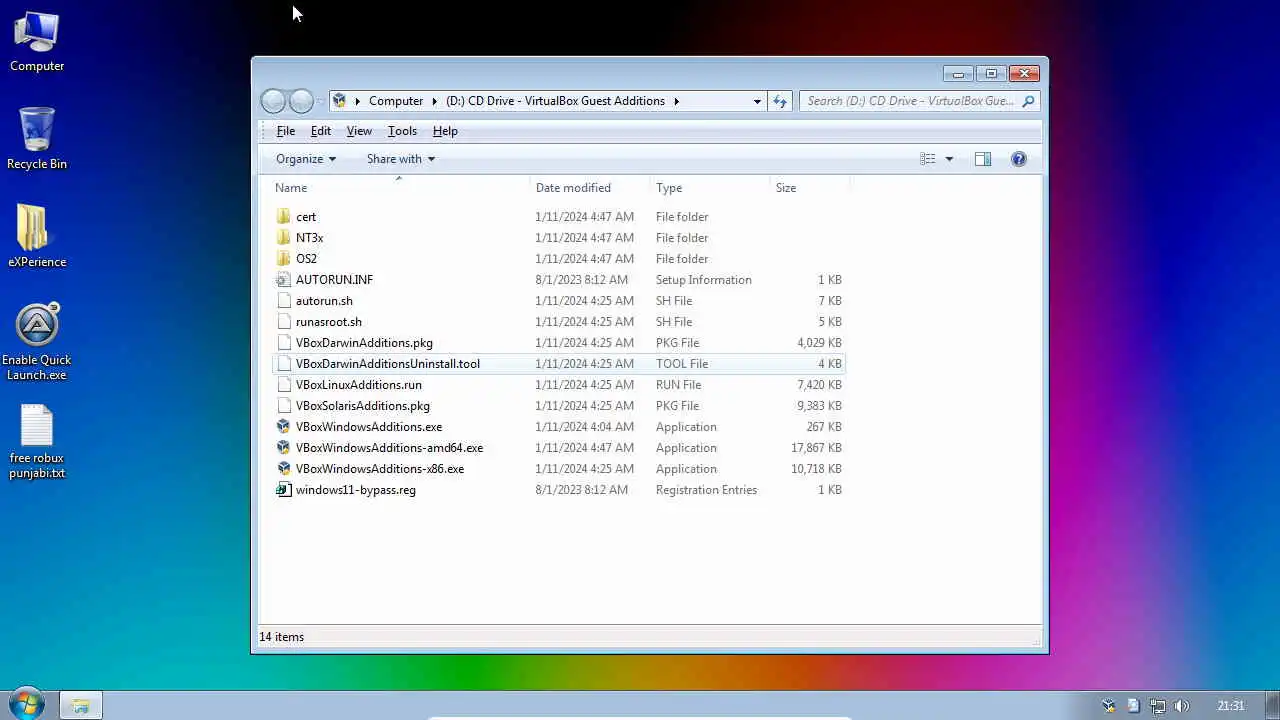Open the Explorer Help question-mark icon
Screen dimensions: 1280x720
click(x=1019, y=159)
